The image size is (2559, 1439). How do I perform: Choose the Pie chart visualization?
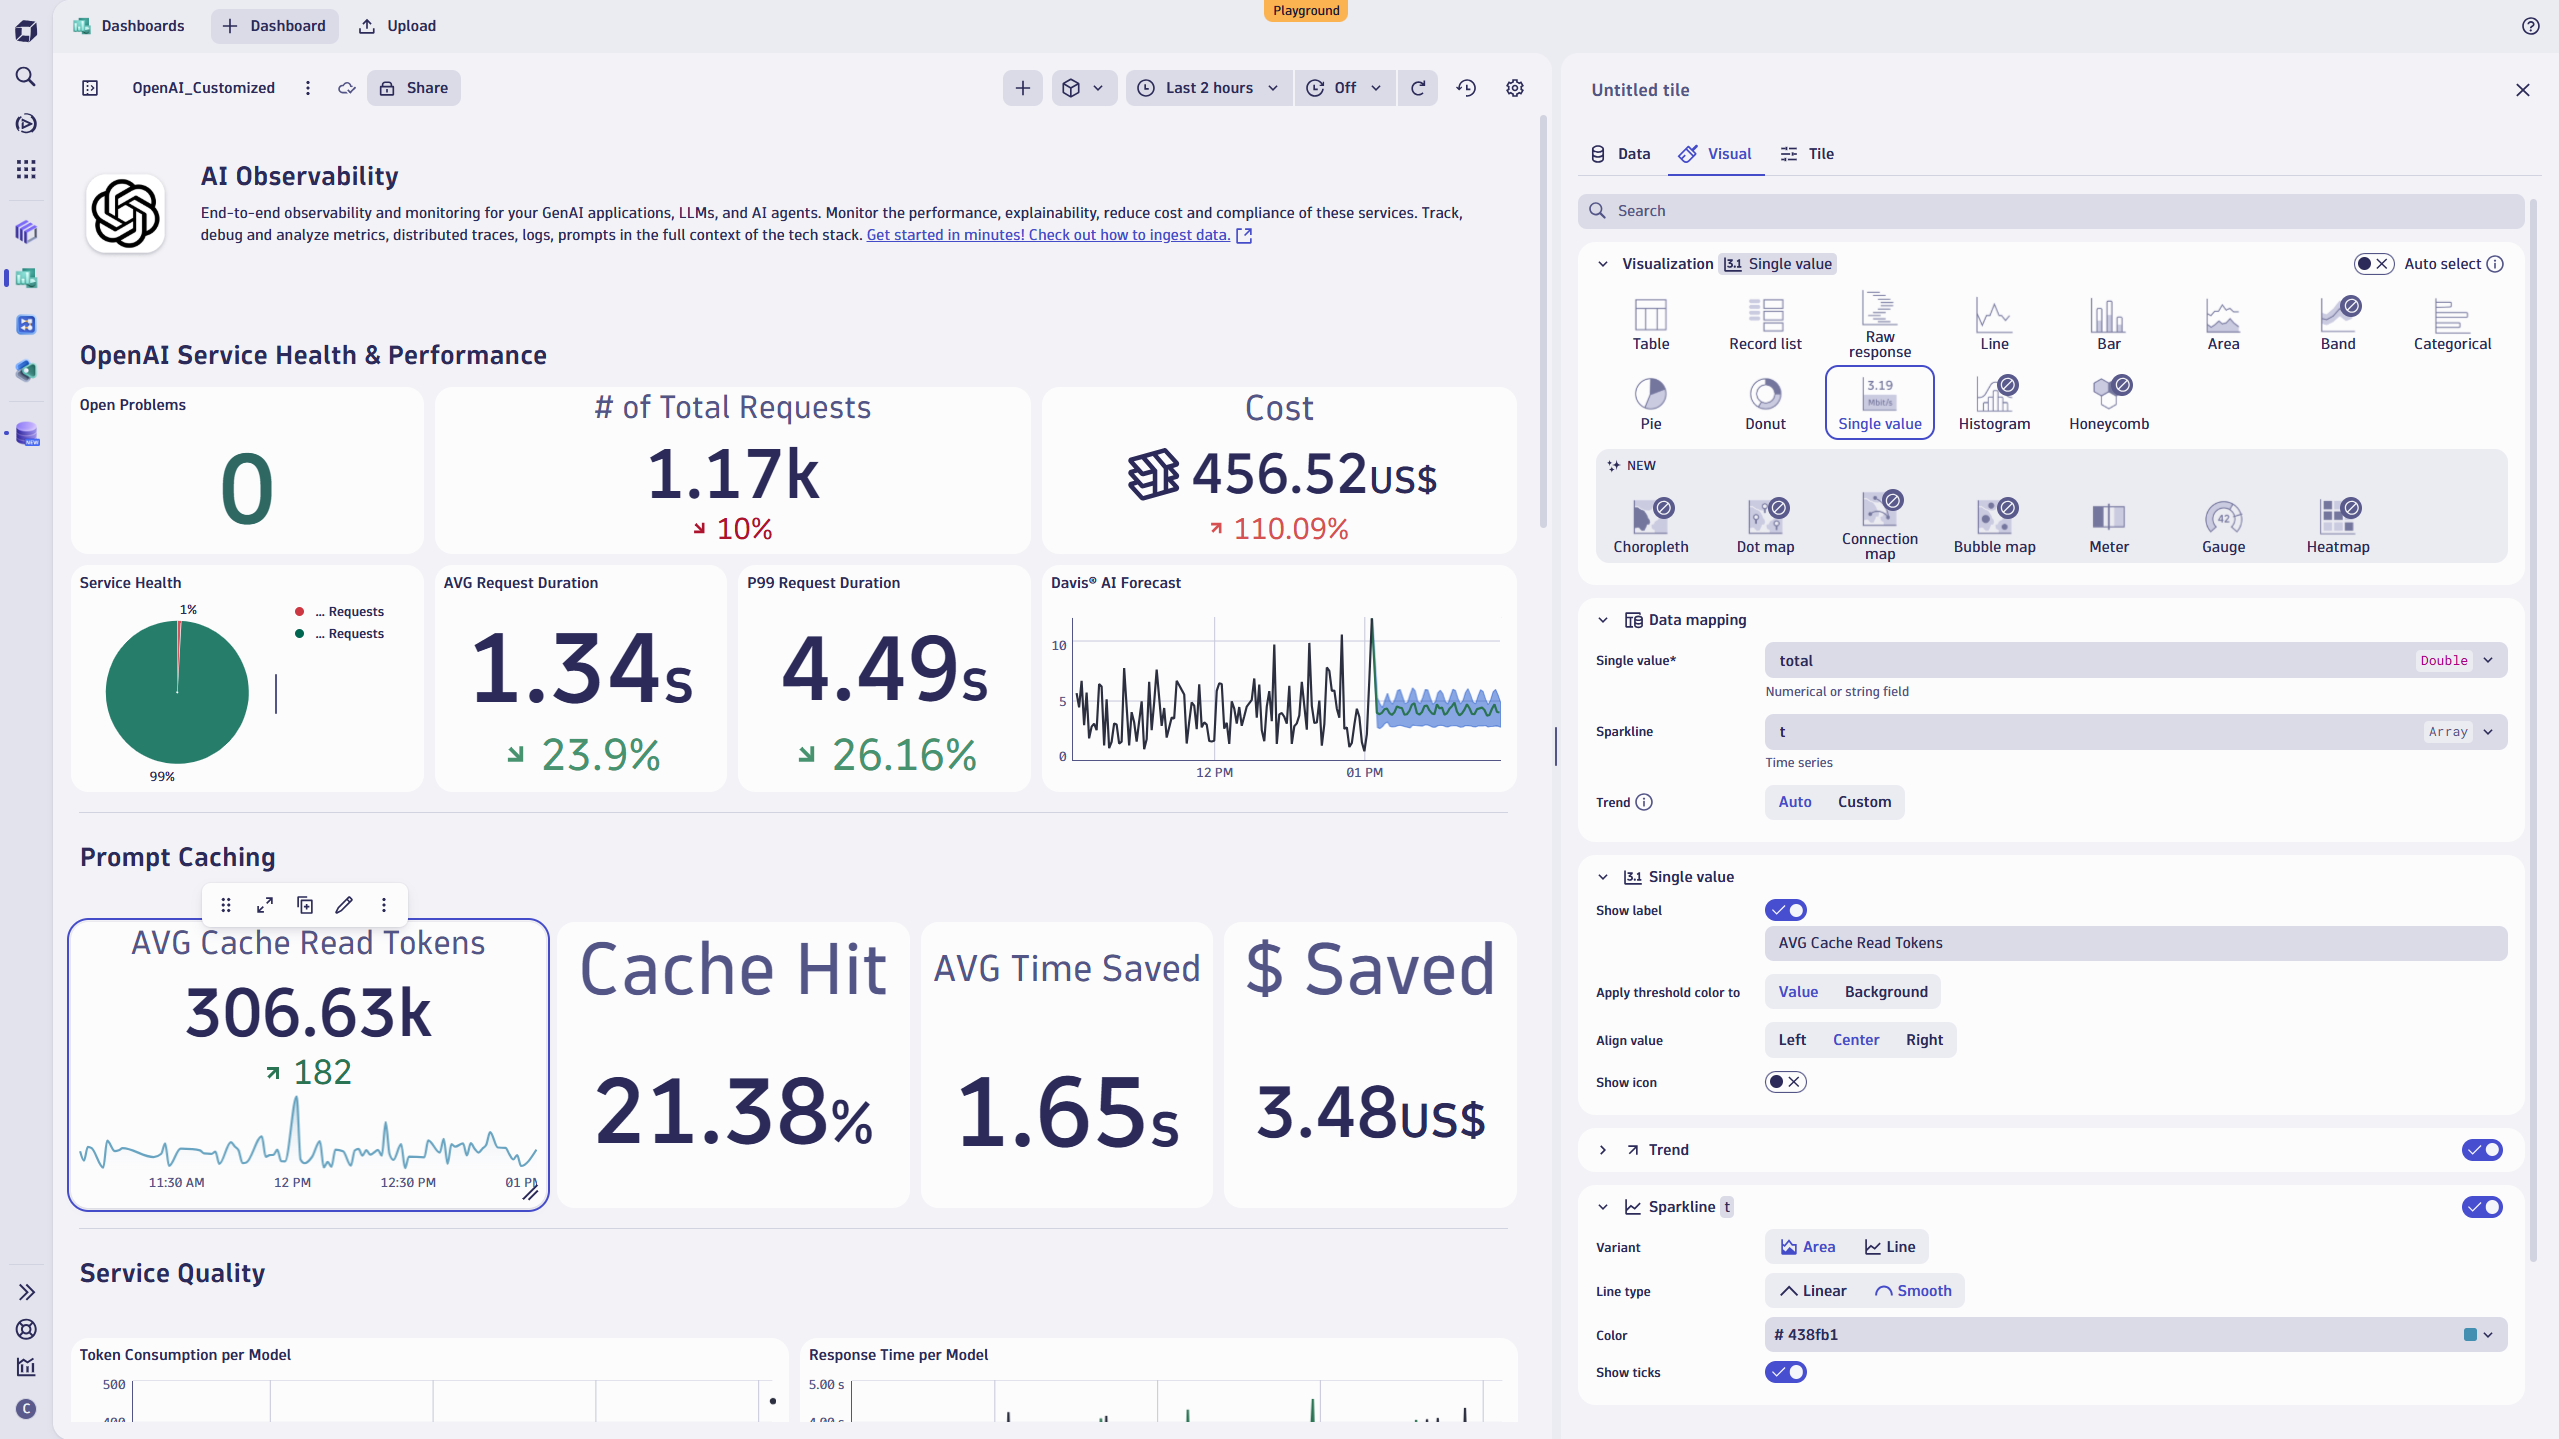[x=1650, y=400]
